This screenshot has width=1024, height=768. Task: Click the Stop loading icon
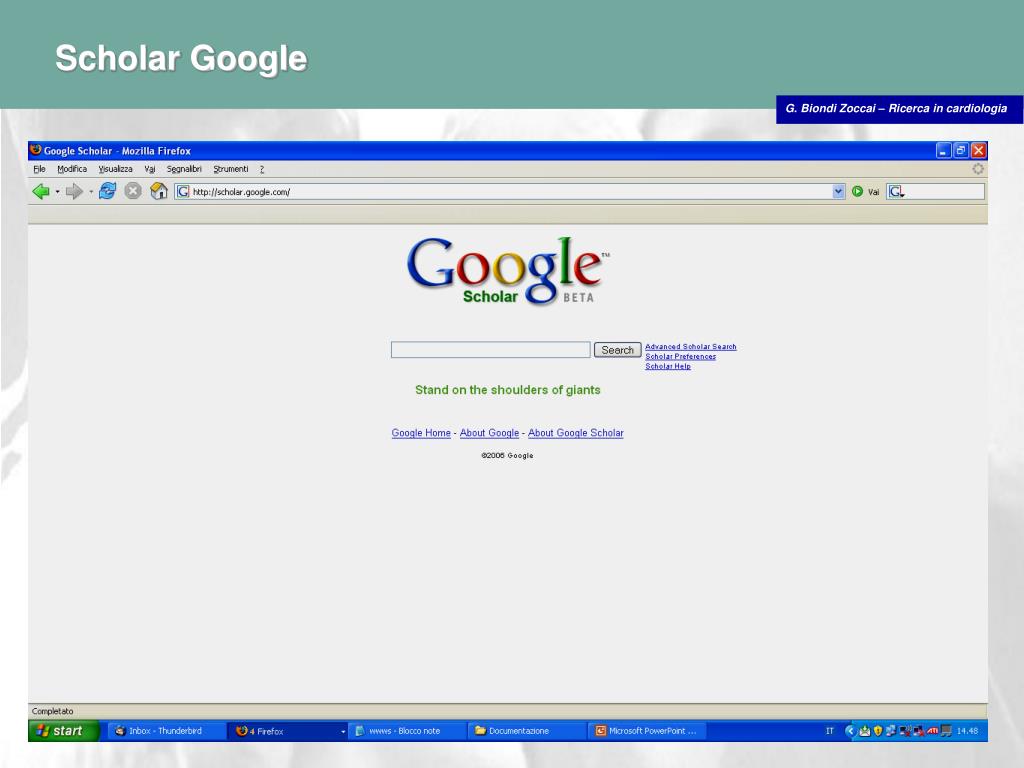[x=133, y=191]
